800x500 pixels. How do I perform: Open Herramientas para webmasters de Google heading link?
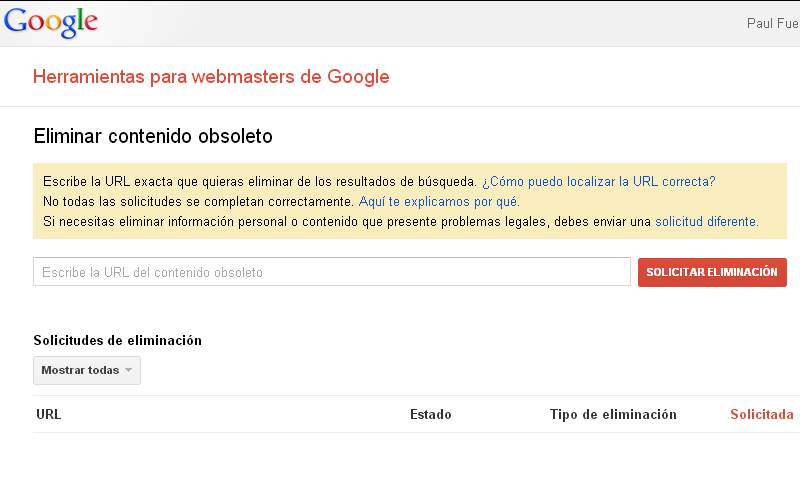[x=211, y=77]
